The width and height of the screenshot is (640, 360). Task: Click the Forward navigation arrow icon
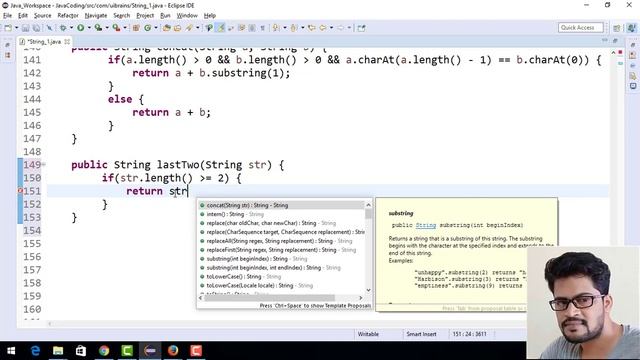[340, 28]
